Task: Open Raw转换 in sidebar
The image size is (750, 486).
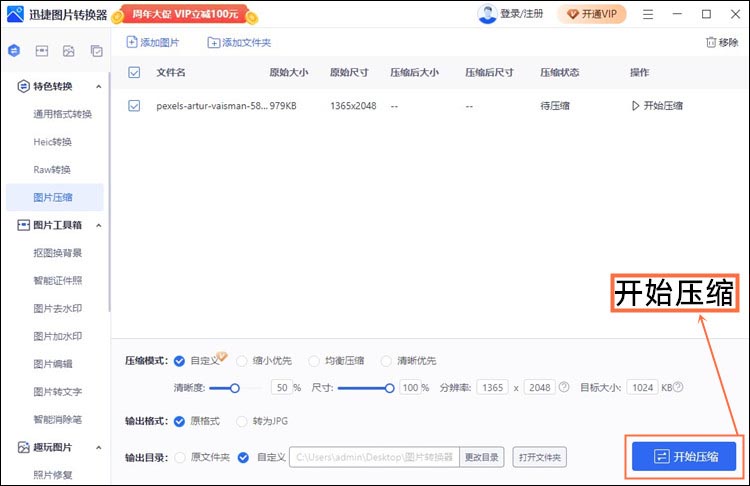Action: [52, 169]
